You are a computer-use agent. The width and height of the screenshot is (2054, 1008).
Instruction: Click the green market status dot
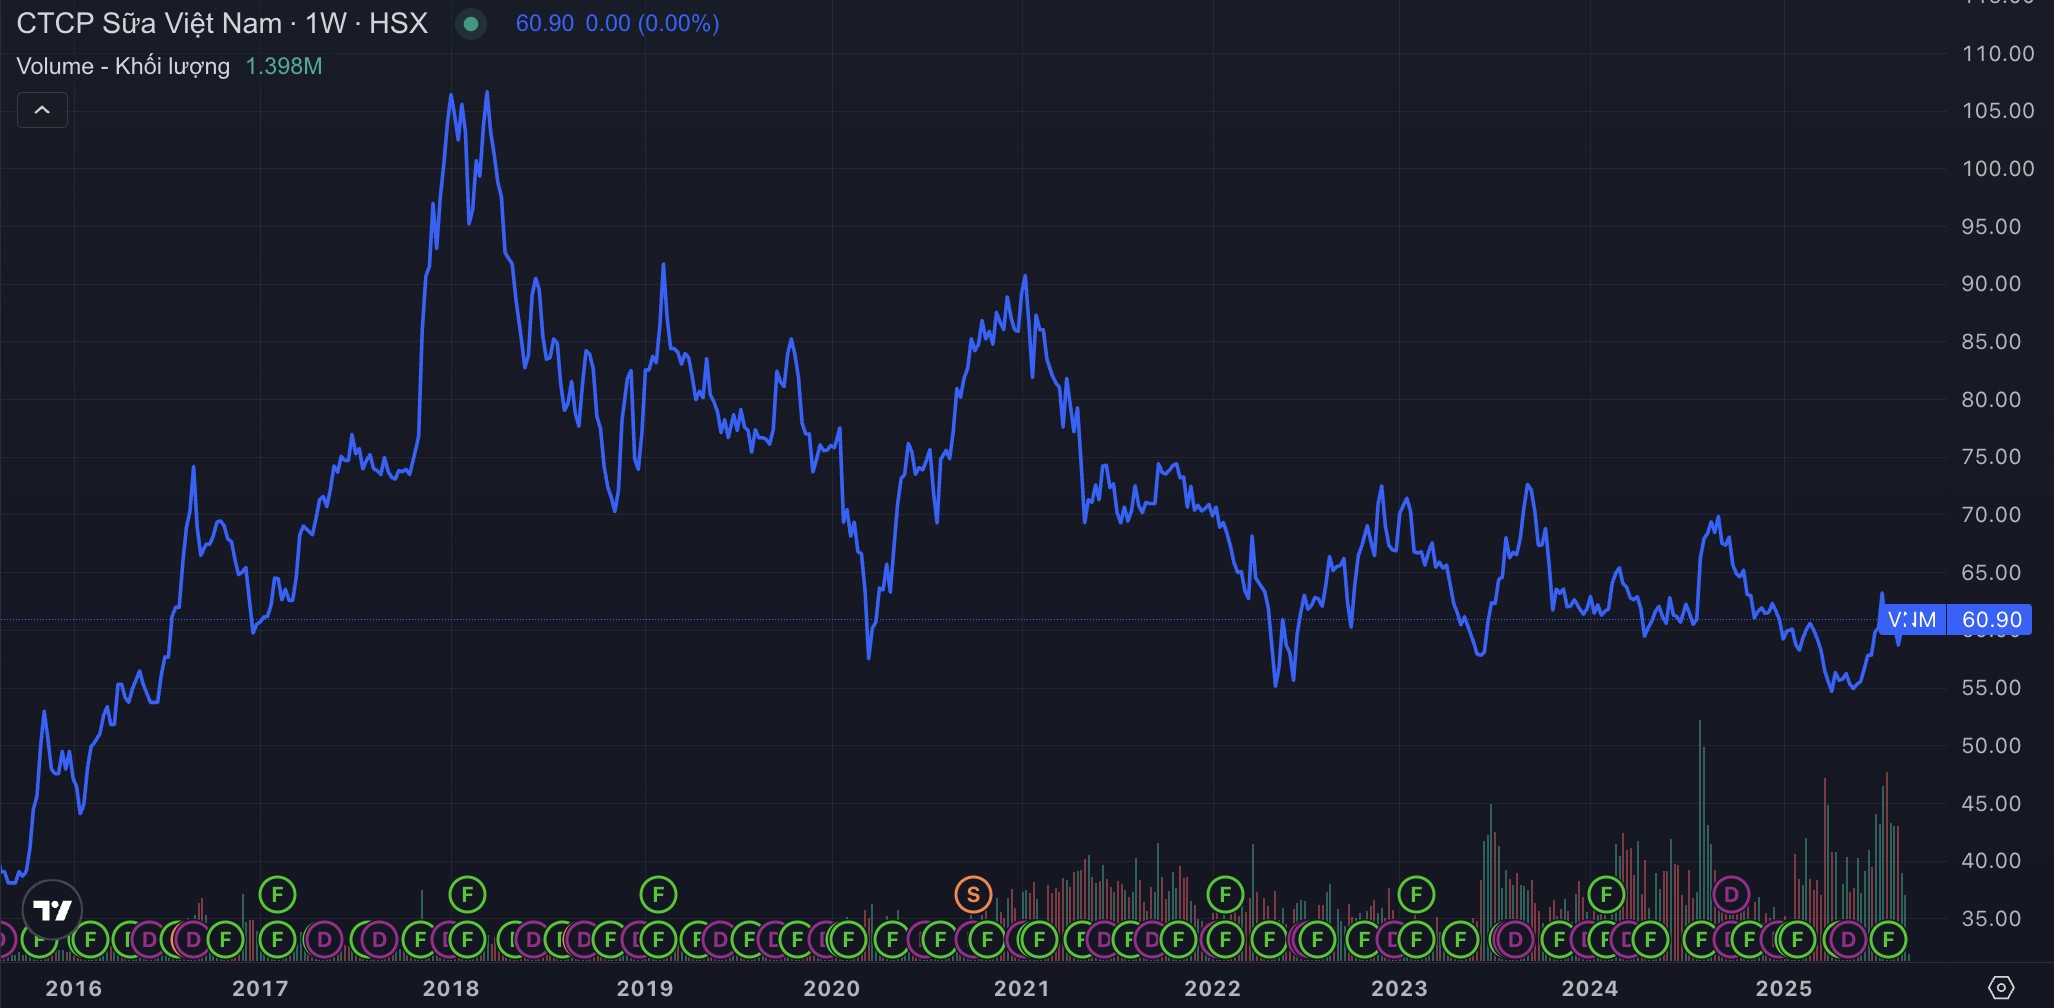tap(471, 24)
